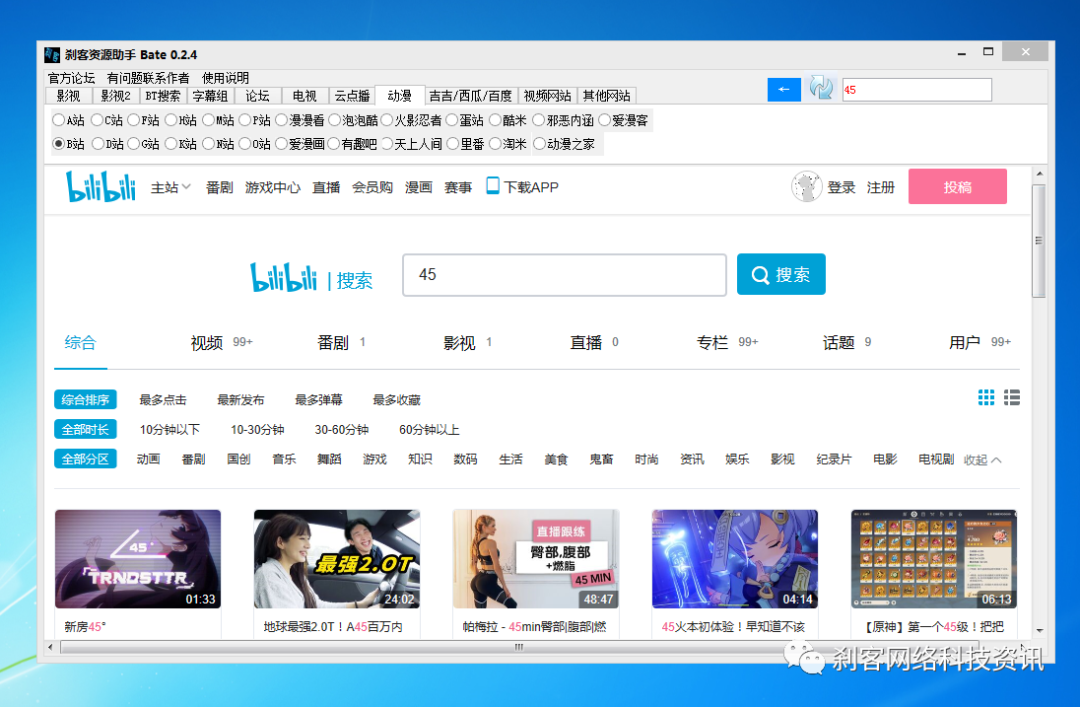Open the 原神 video thumbnail
This screenshot has height=707, width=1080.
pyautogui.click(x=934, y=560)
